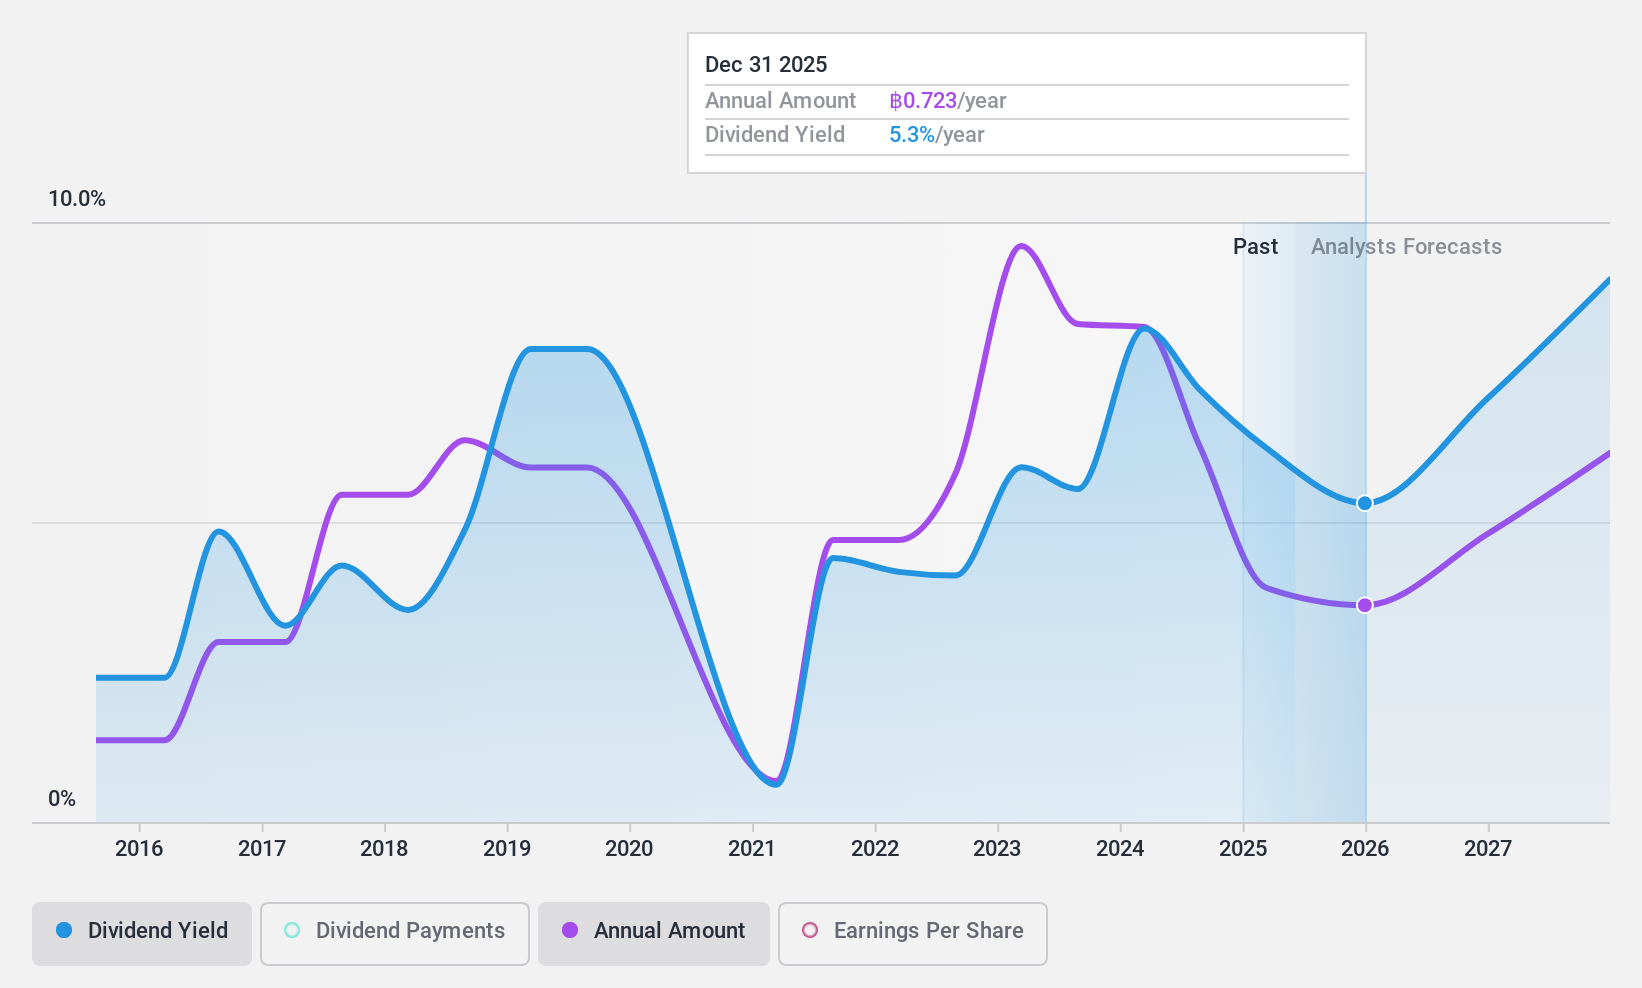
Task: Toggle the Dividend Yield series
Action: (x=142, y=934)
